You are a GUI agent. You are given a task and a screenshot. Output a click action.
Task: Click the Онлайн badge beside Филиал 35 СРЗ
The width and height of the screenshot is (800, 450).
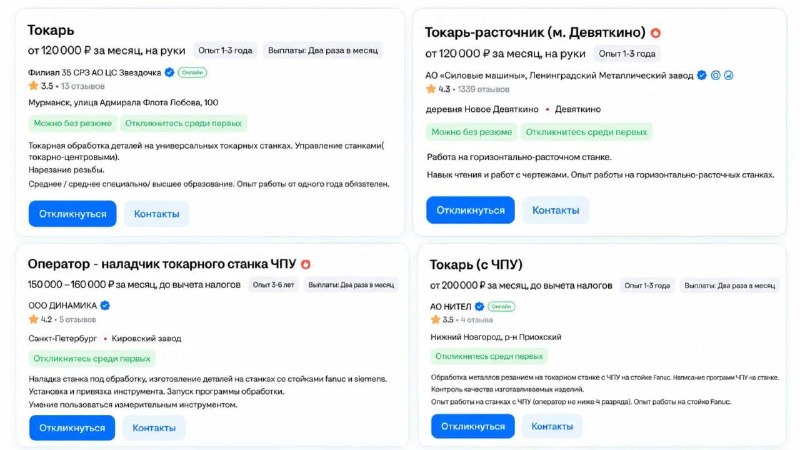click(x=192, y=72)
